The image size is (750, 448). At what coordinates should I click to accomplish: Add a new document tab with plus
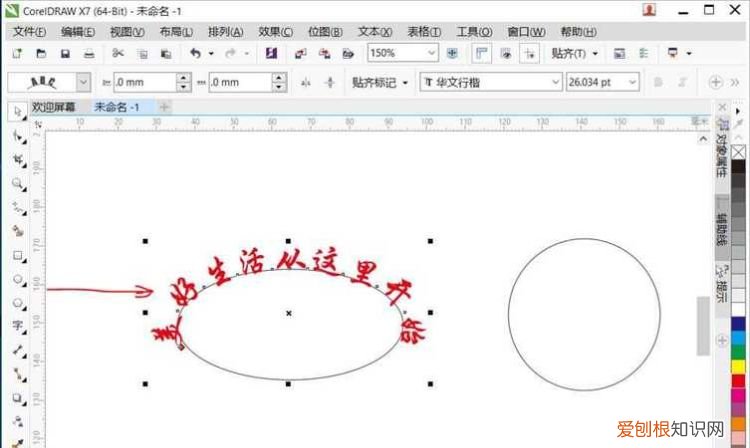pos(164,107)
